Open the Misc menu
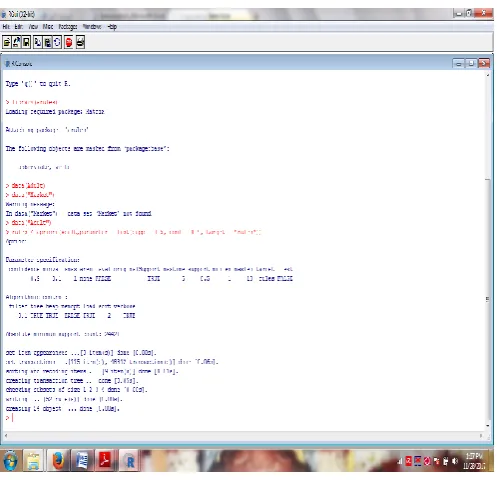Viewport: 497px width, 480px height. coord(48,27)
